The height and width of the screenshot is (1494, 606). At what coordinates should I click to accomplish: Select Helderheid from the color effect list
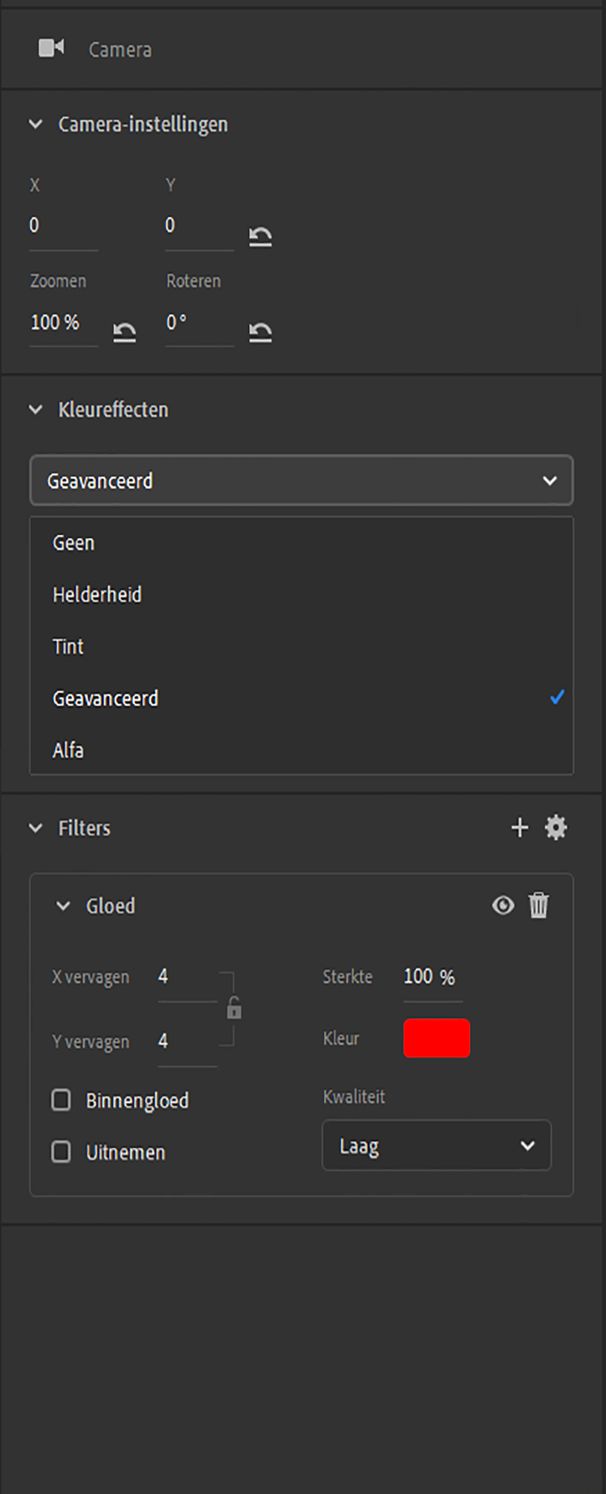(97, 594)
